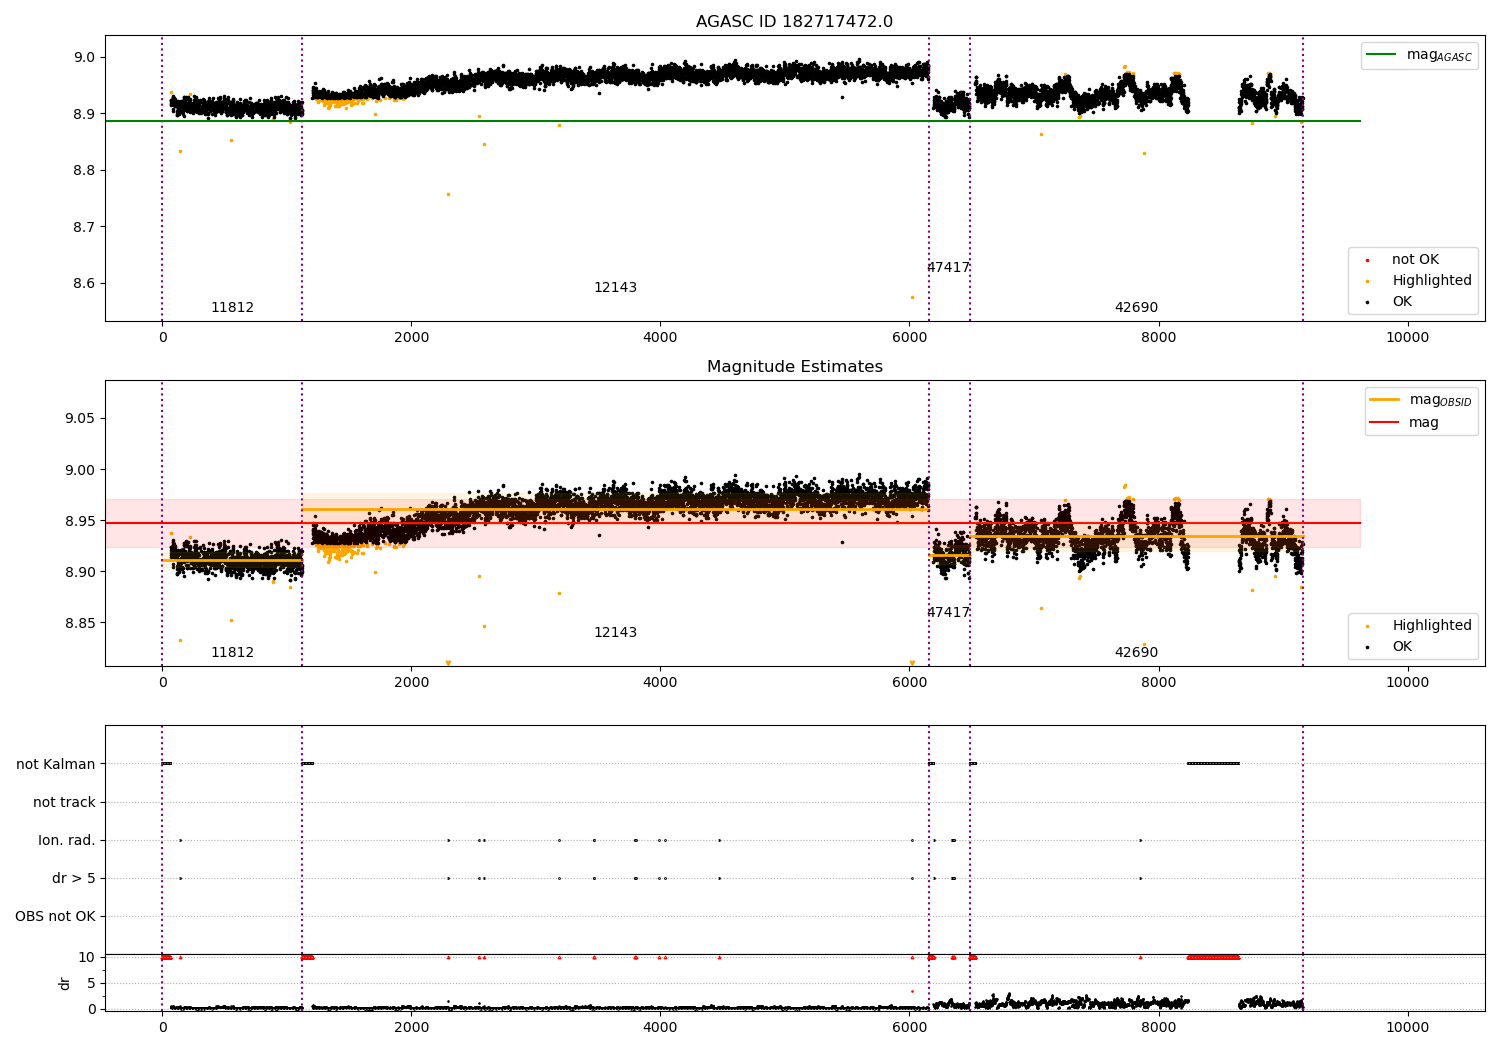Click the 8.85 y-tick in the middle plot
This screenshot has width=1500, height=1050.
(x=81, y=624)
